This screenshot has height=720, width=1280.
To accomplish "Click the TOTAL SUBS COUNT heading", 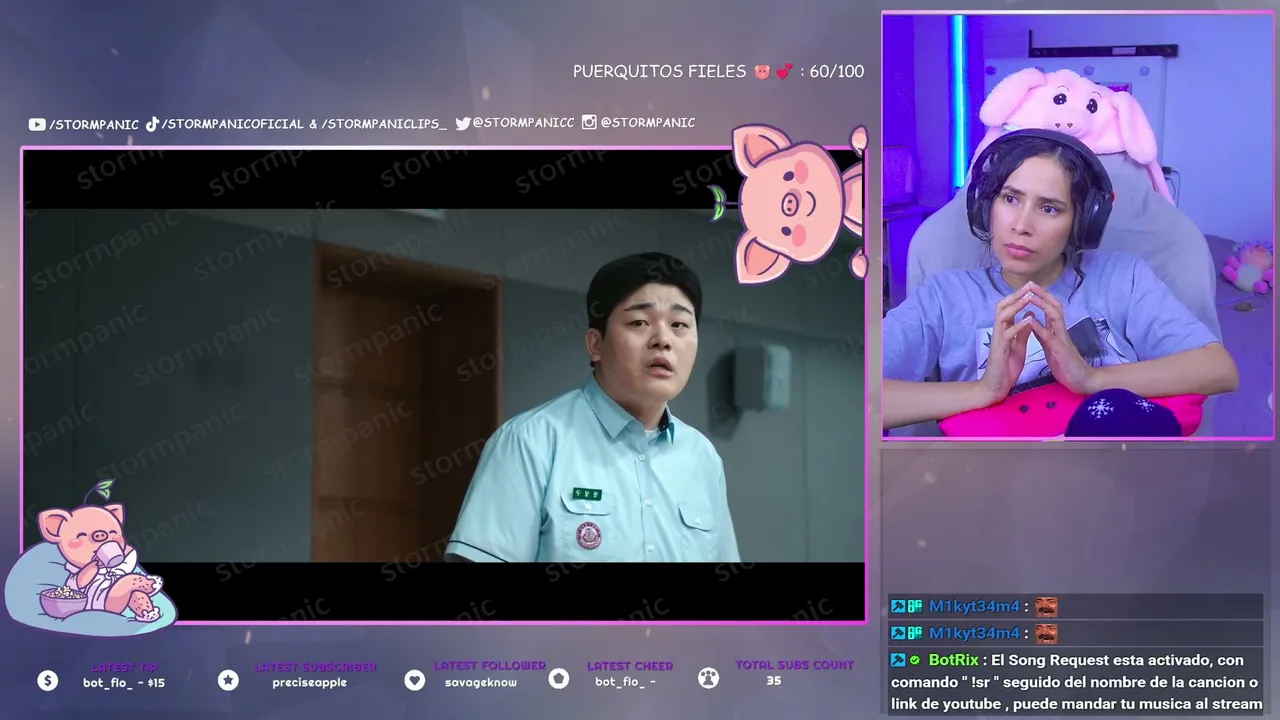I will 794,665.
